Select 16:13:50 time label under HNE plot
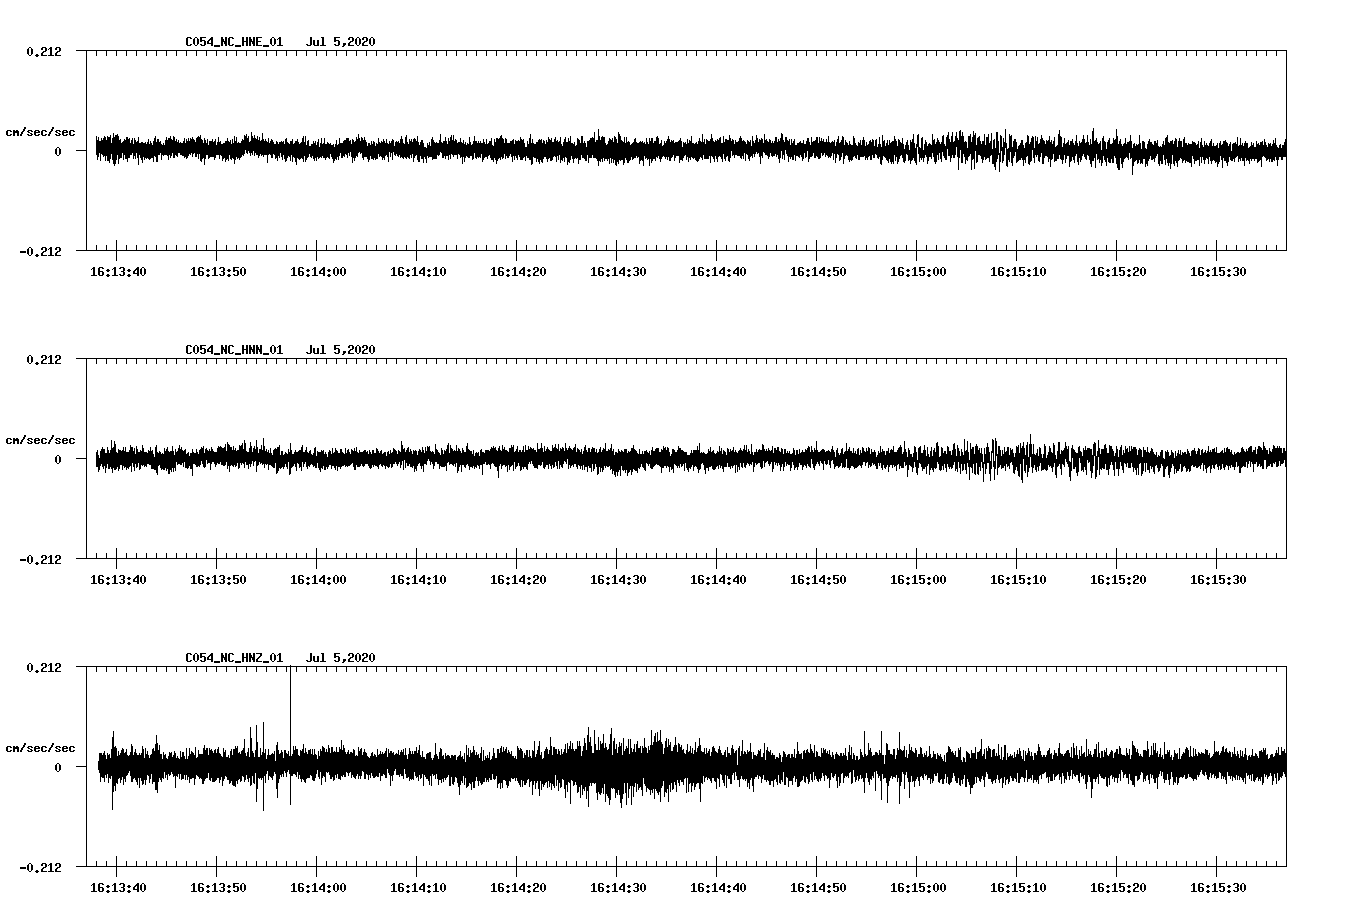 point(218,272)
